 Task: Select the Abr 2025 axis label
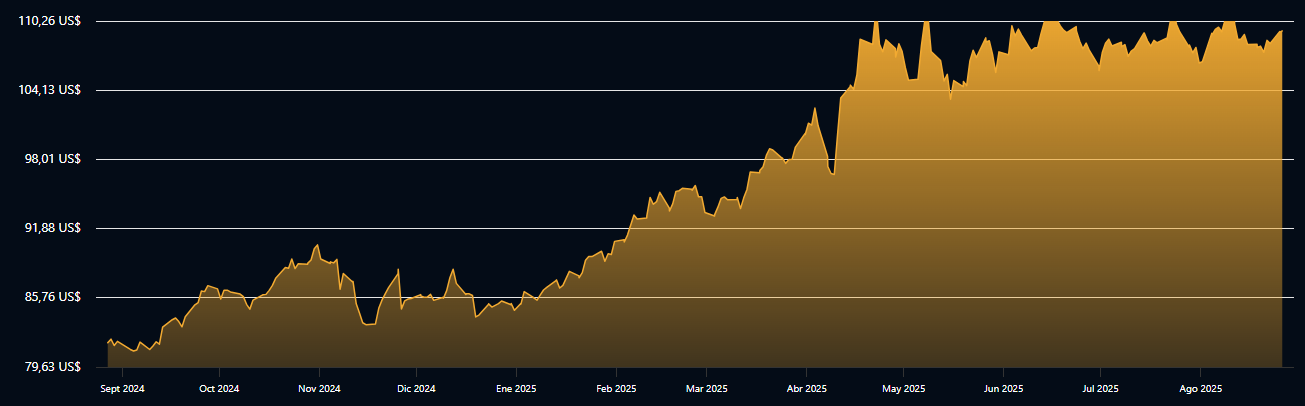pos(806,388)
